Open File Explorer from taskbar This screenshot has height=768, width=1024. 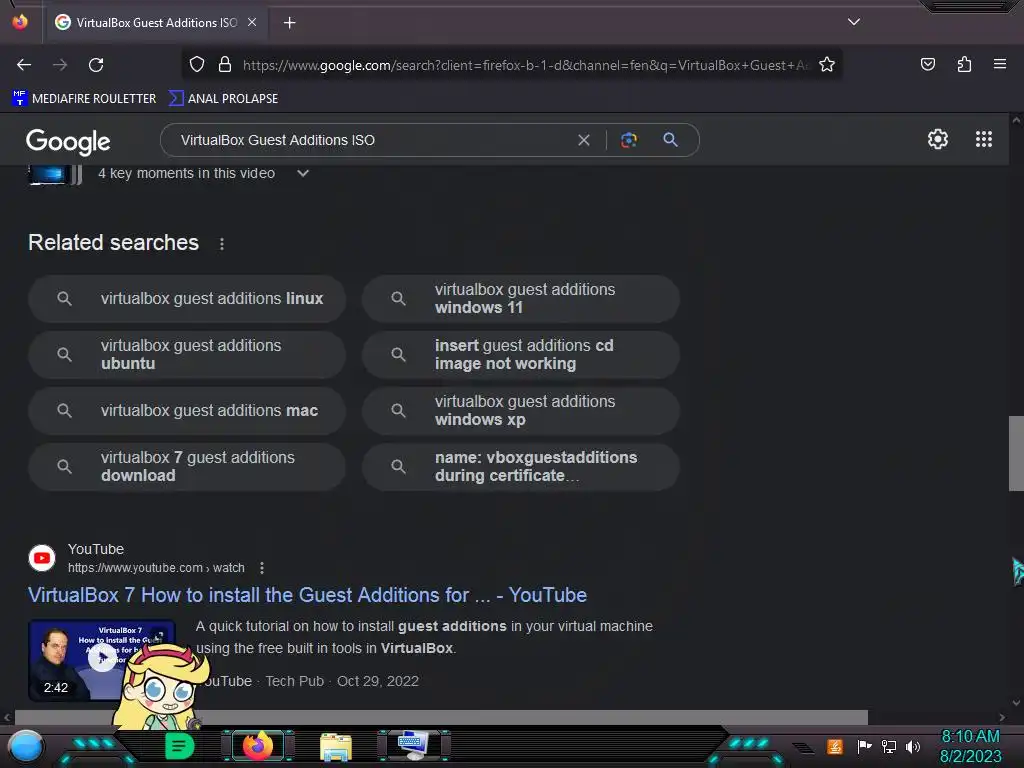pos(336,746)
